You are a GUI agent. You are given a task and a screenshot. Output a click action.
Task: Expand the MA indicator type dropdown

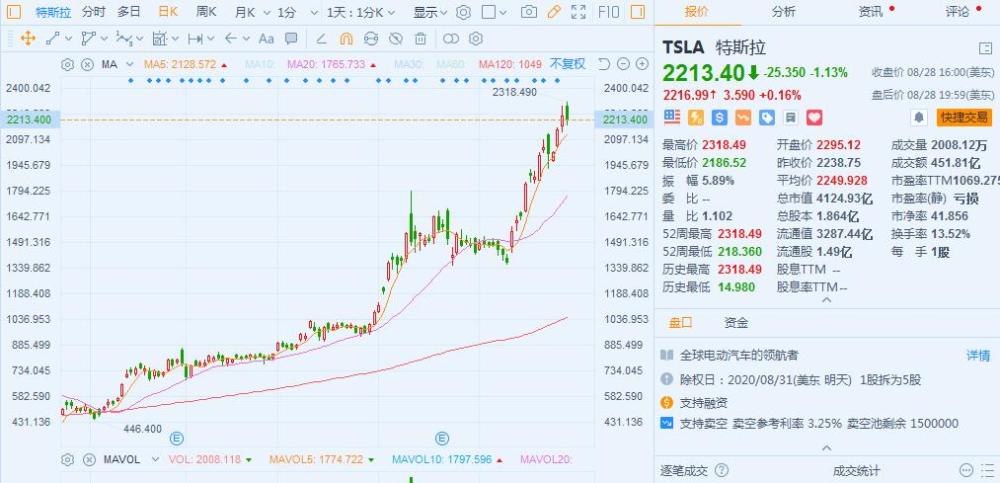(130, 64)
